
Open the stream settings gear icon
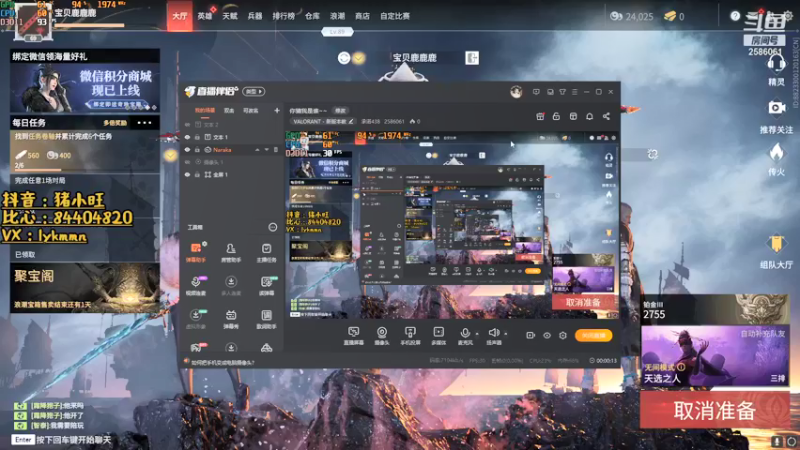point(563,335)
